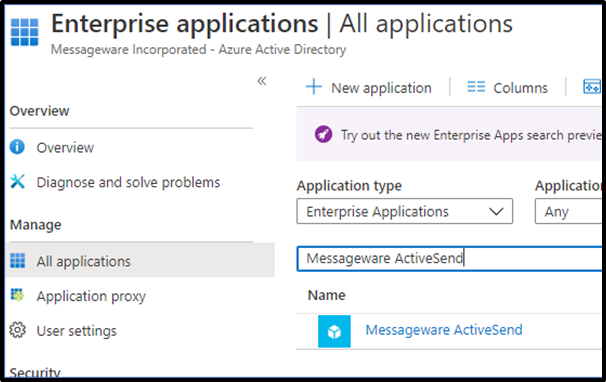This screenshot has height=382, width=606.
Task: Click the Diagnose and solve problems wrench icon
Action: (17, 181)
